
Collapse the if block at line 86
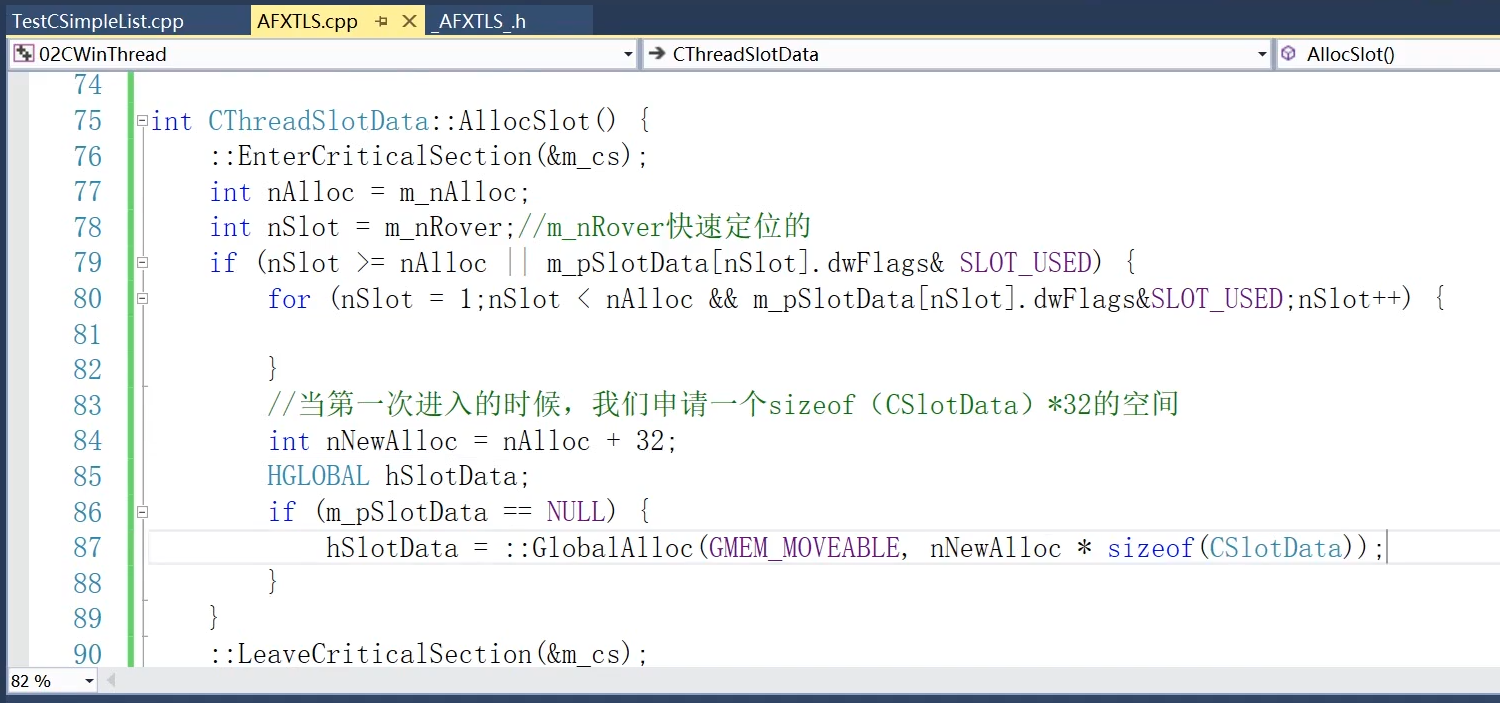(x=142, y=512)
